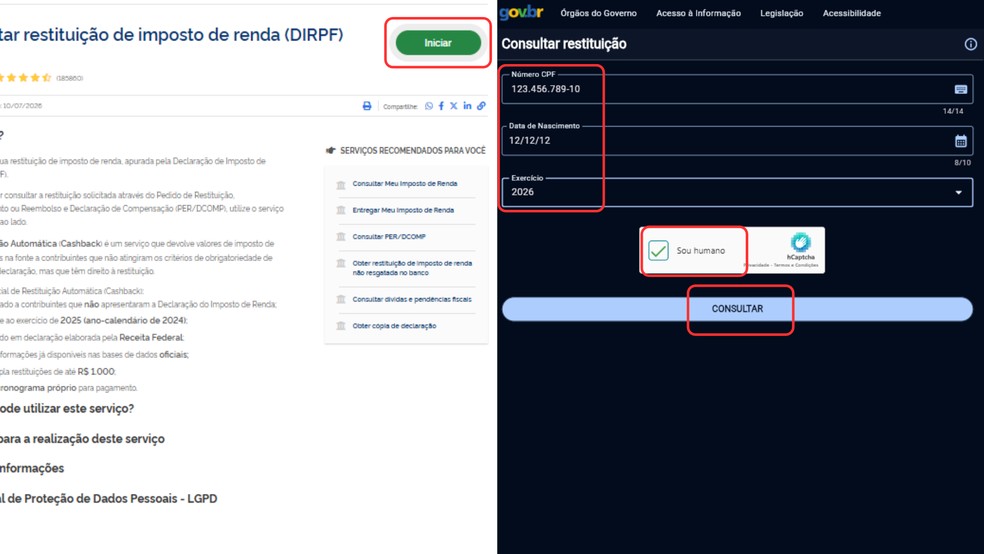Click the icon beside Entregar Meu Imposto de Renda
This screenshot has width=984, height=554.
click(x=341, y=210)
